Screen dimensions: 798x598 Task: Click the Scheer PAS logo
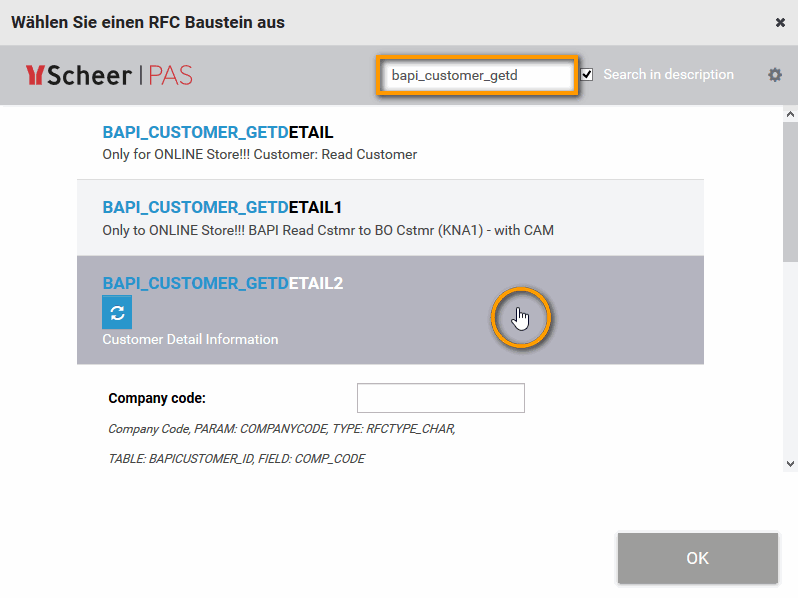click(x=109, y=75)
